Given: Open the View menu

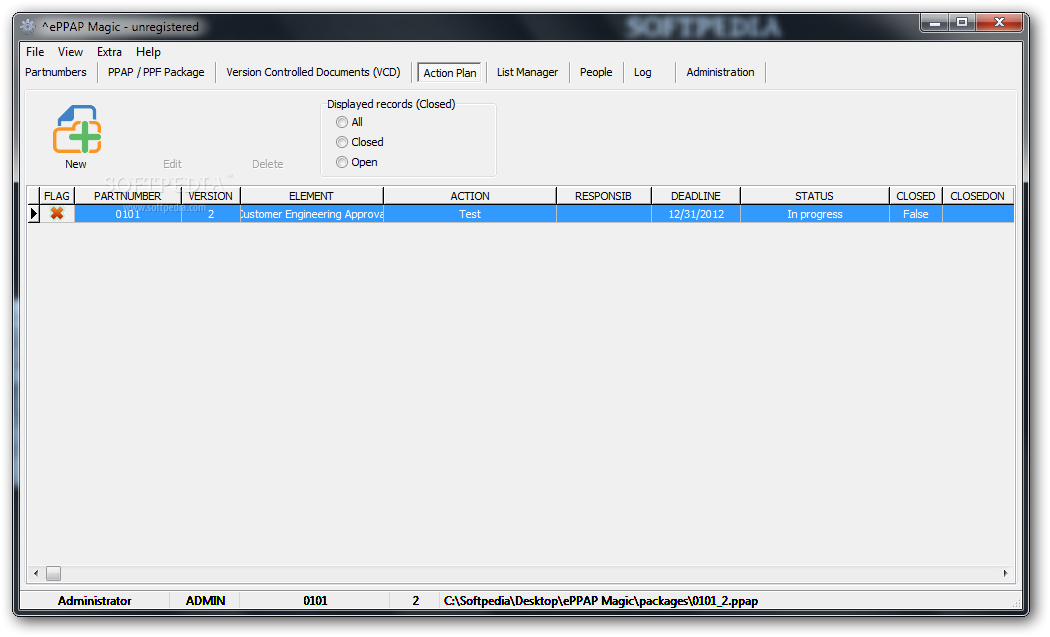Looking at the screenshot, I should pos(70,52).
